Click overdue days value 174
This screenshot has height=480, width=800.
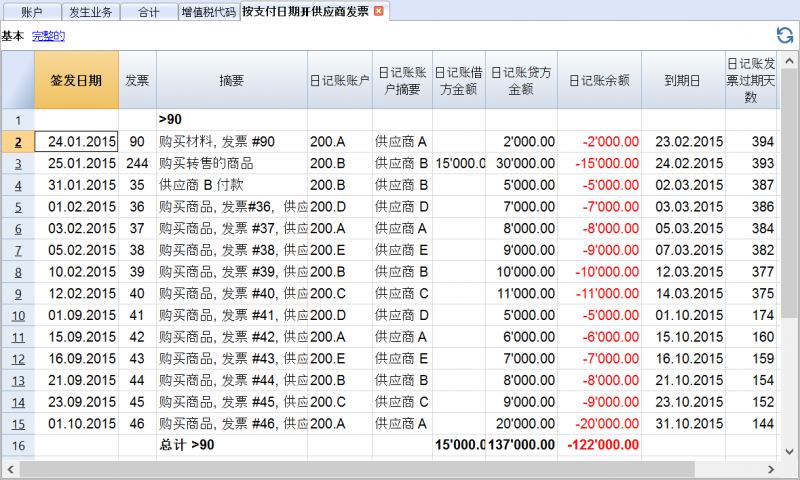[x=751, y=315]
